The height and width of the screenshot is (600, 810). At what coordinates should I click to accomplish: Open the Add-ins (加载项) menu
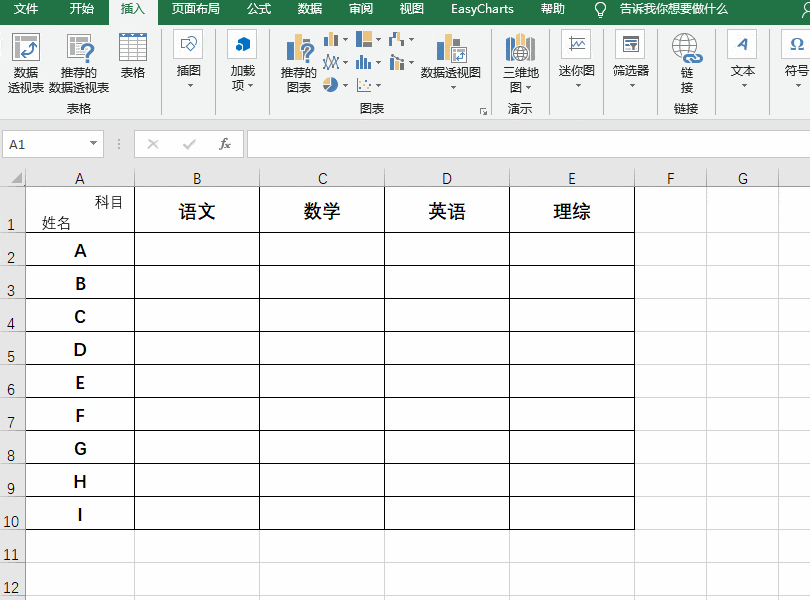[x=242, y=61]
